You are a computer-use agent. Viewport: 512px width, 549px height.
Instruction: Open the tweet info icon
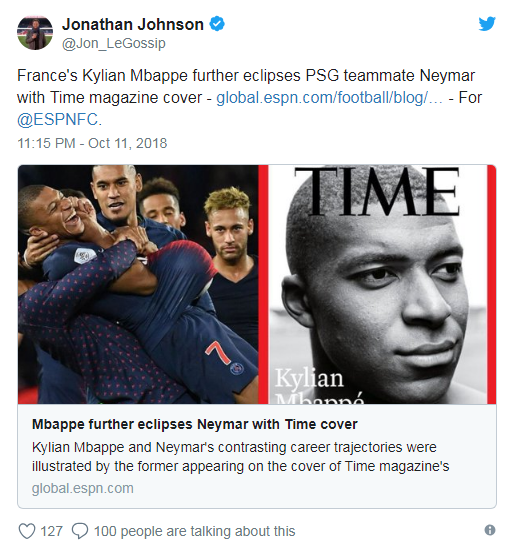point(490,530)
